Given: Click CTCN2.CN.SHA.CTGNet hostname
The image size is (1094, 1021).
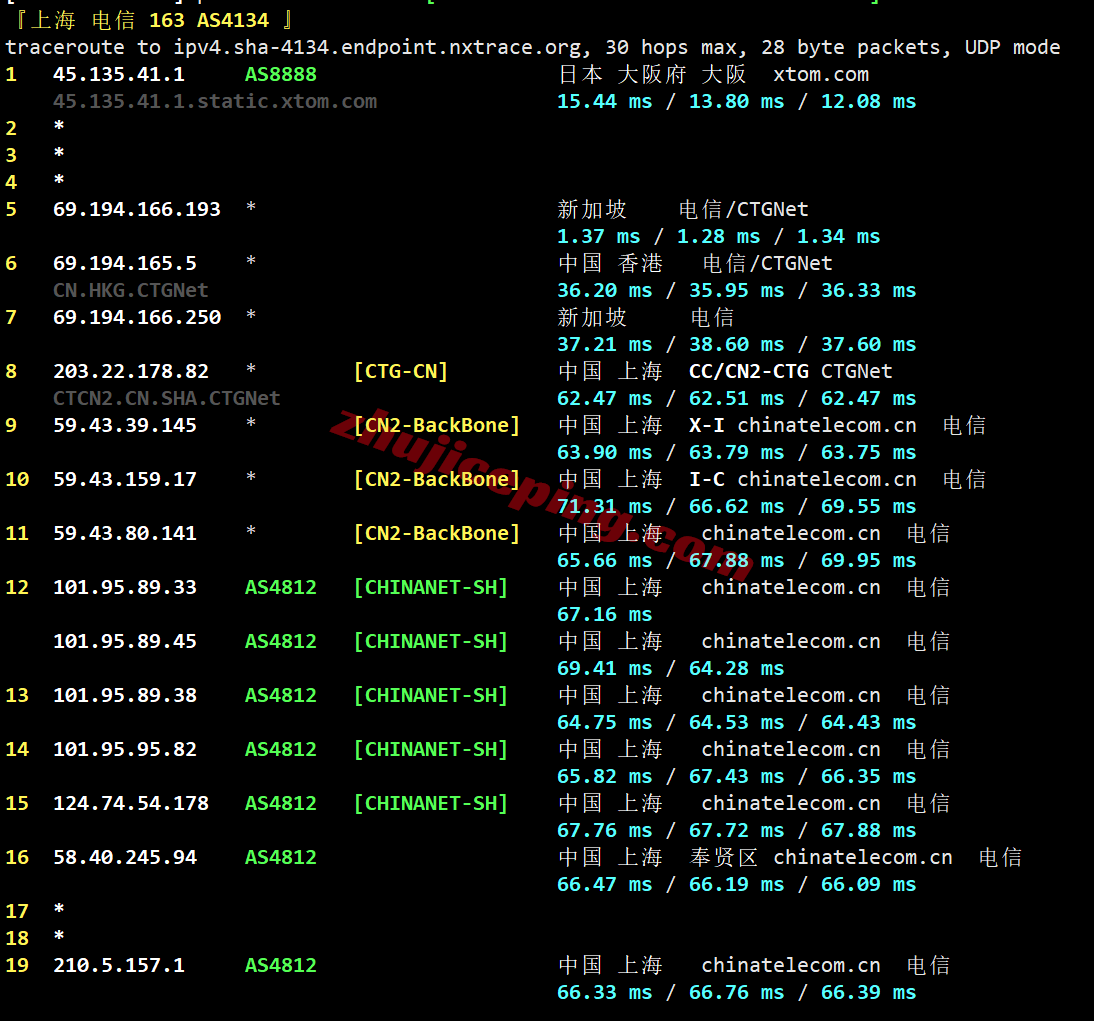Looking at the screenshot, I should pyautogui.click(x=167, y=398).
